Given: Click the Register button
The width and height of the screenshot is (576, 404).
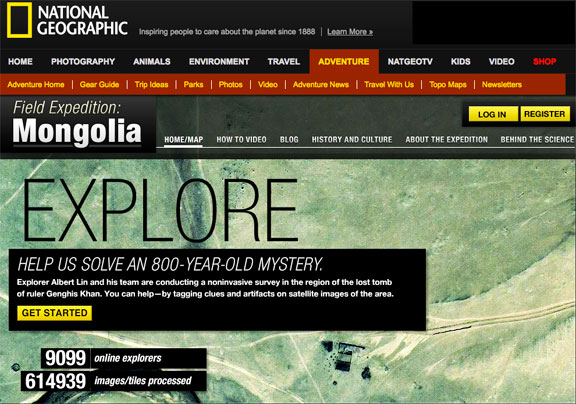Looking at the screenshot, I should (545, 114).
